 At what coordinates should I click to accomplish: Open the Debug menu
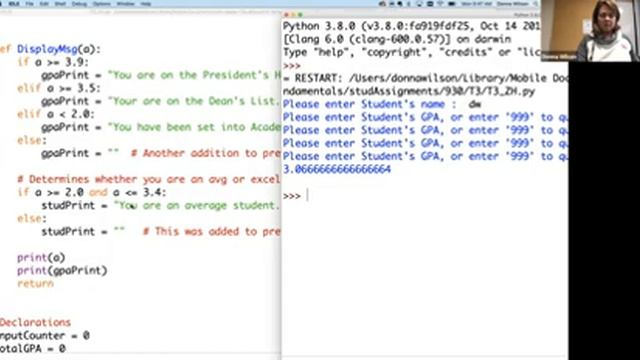(x=79, y=4)
